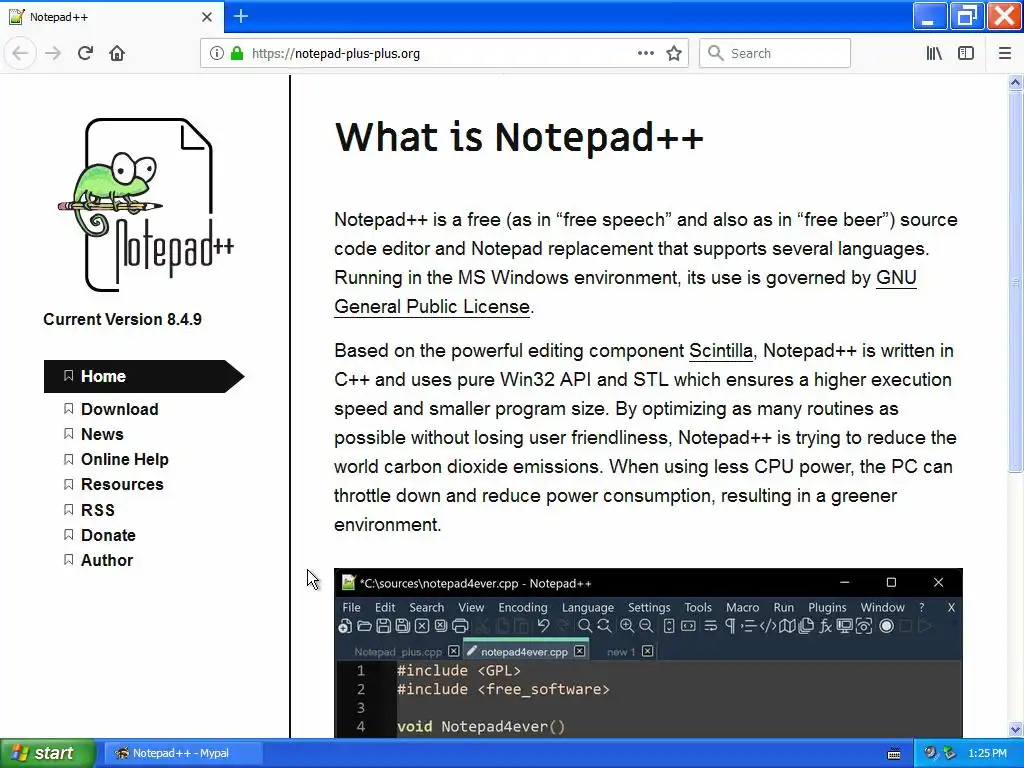This screenshot has width=1024, height=768.
Task: Click the vertical page scrollbar thumb
Action: click(x=1015, y=281)
